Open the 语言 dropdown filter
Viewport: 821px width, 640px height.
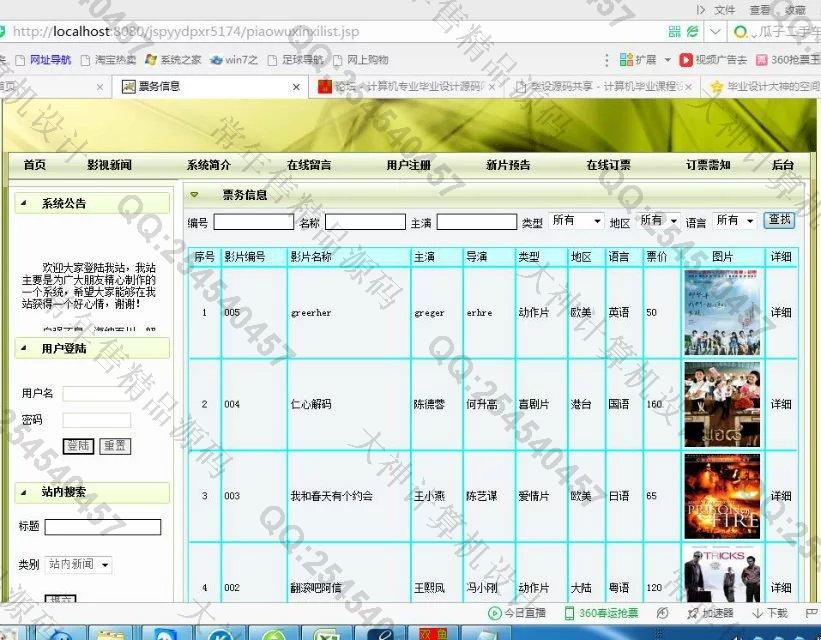click(735, 220)
